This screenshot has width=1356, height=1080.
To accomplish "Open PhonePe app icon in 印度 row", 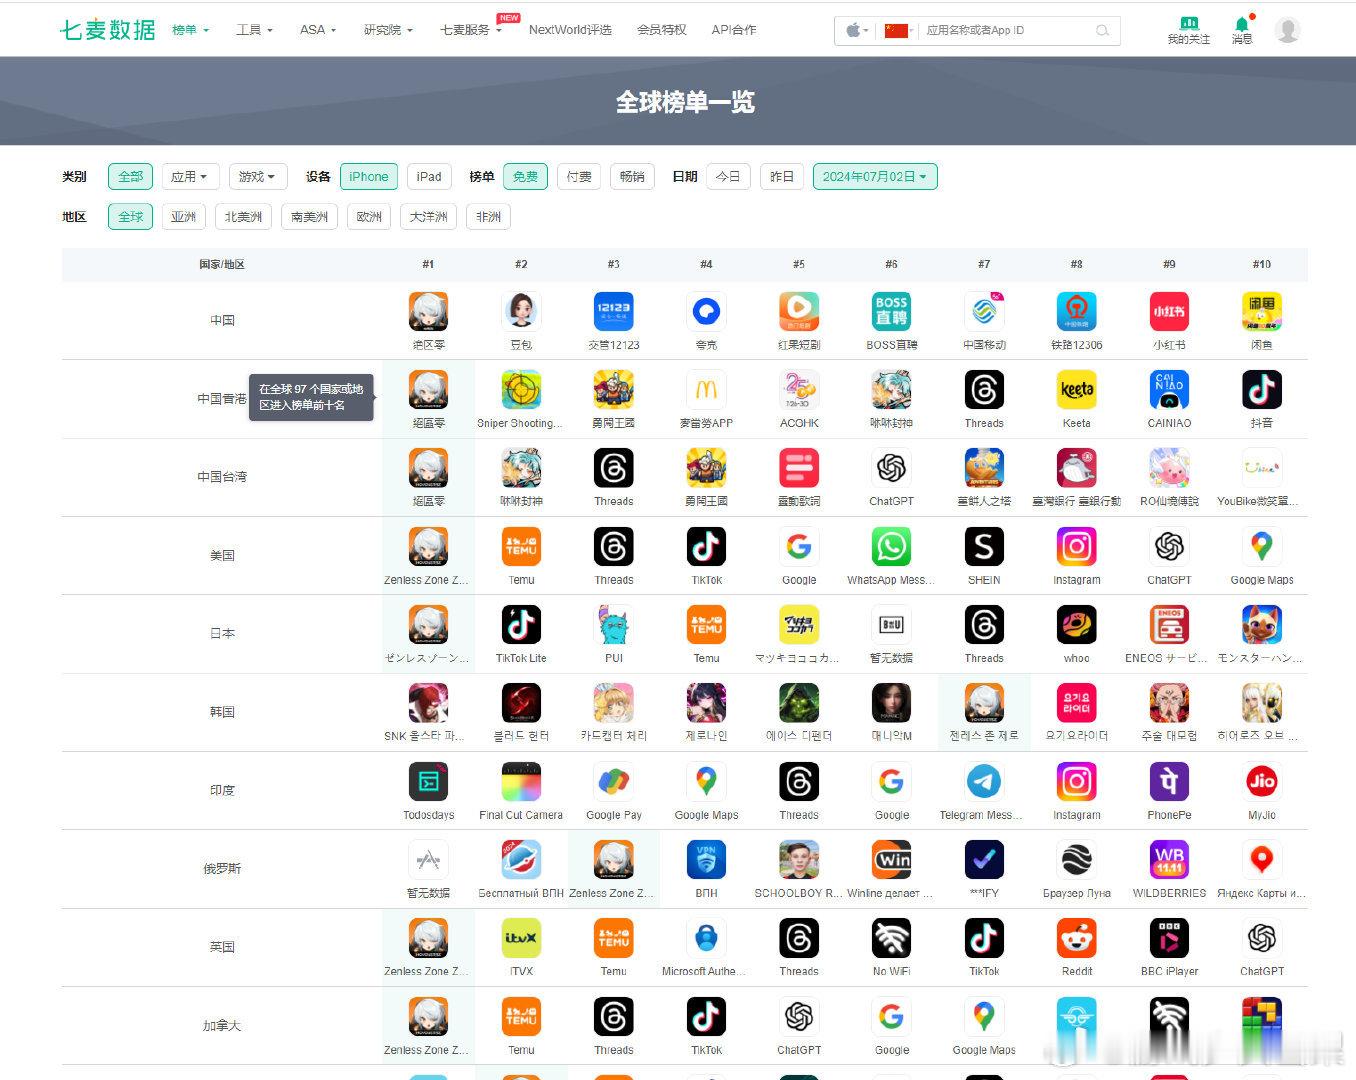I will (x=1169, y=782).
